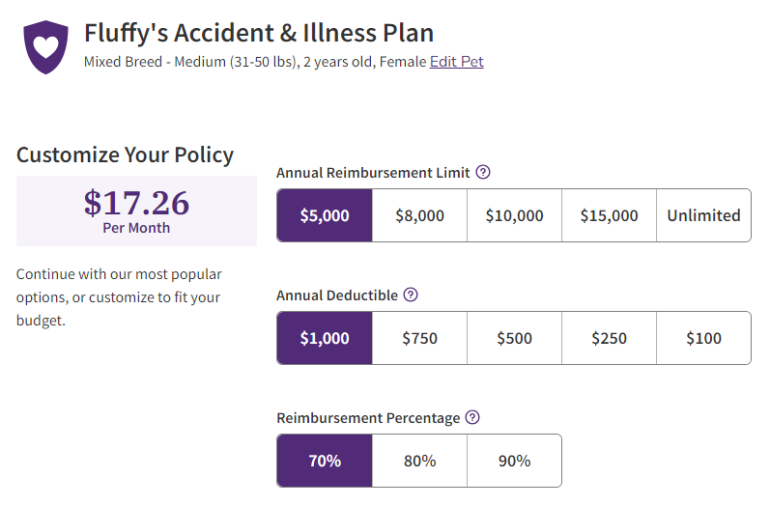
Task: Choose $750 annual deductible
Action: [420, 338]
